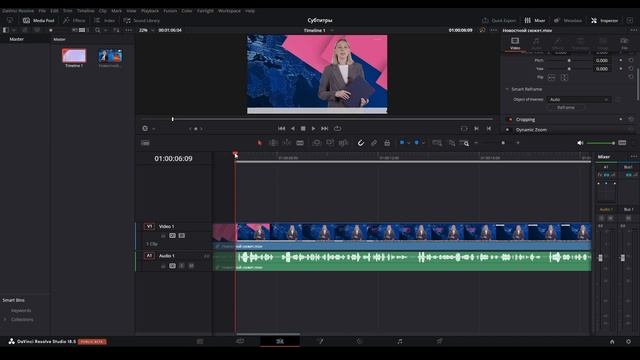Click Pitch value input field

tap(602, 60)
